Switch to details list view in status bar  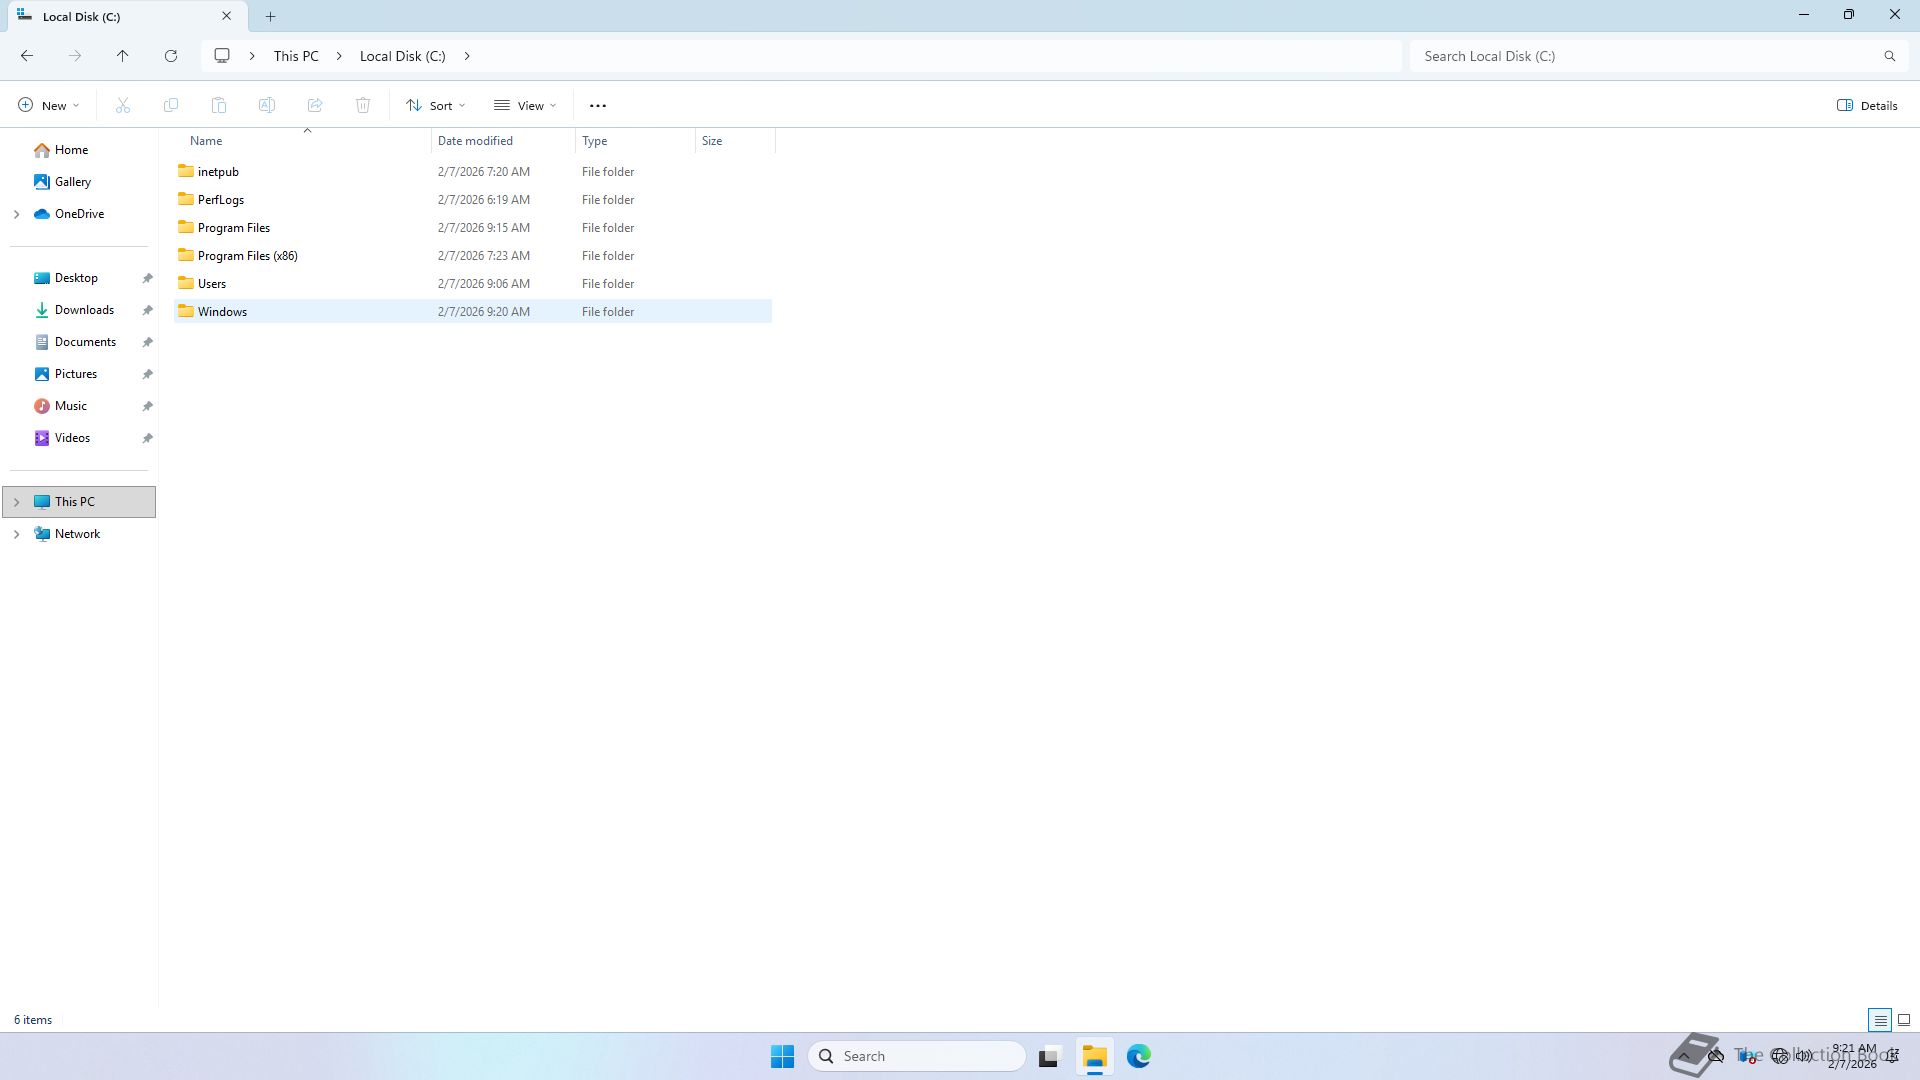click(1880, 1020)
